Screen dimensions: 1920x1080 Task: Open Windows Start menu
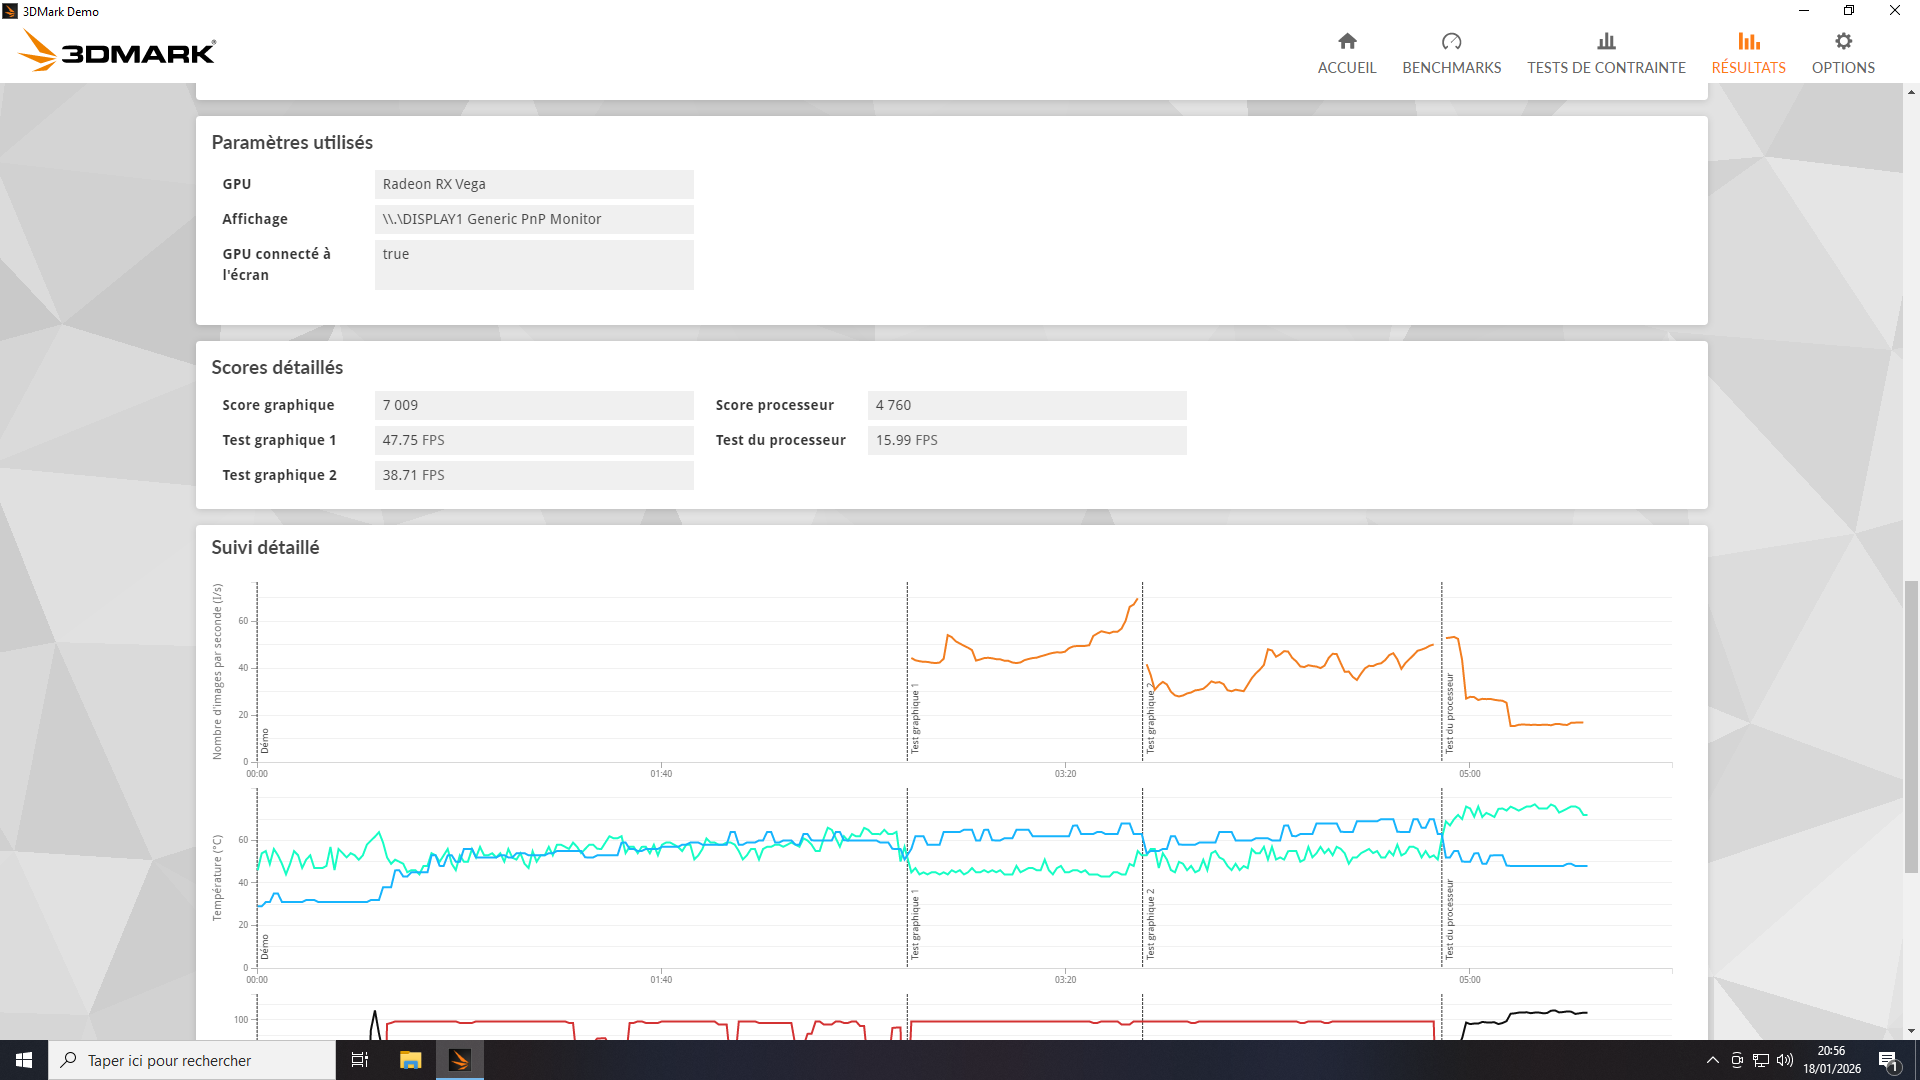pyautogui.click(x=24, y=1060)
